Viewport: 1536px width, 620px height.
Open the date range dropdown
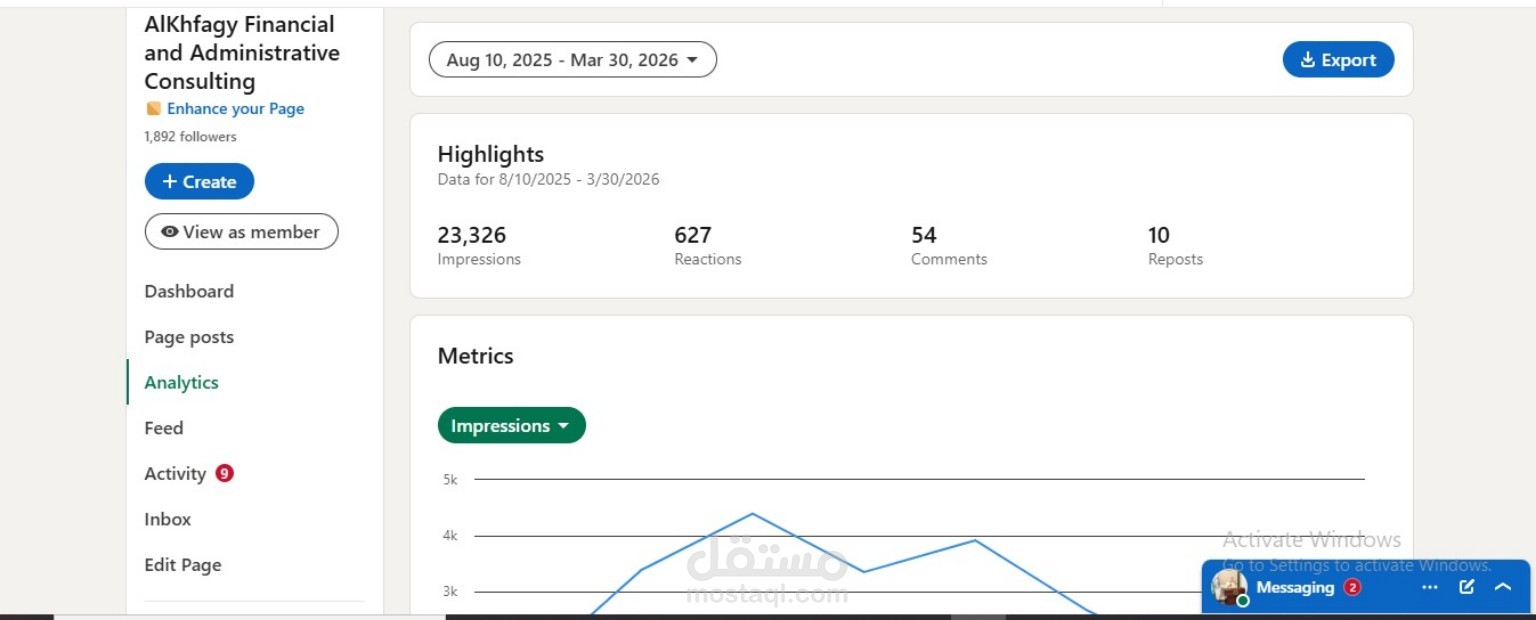(573, 60)
